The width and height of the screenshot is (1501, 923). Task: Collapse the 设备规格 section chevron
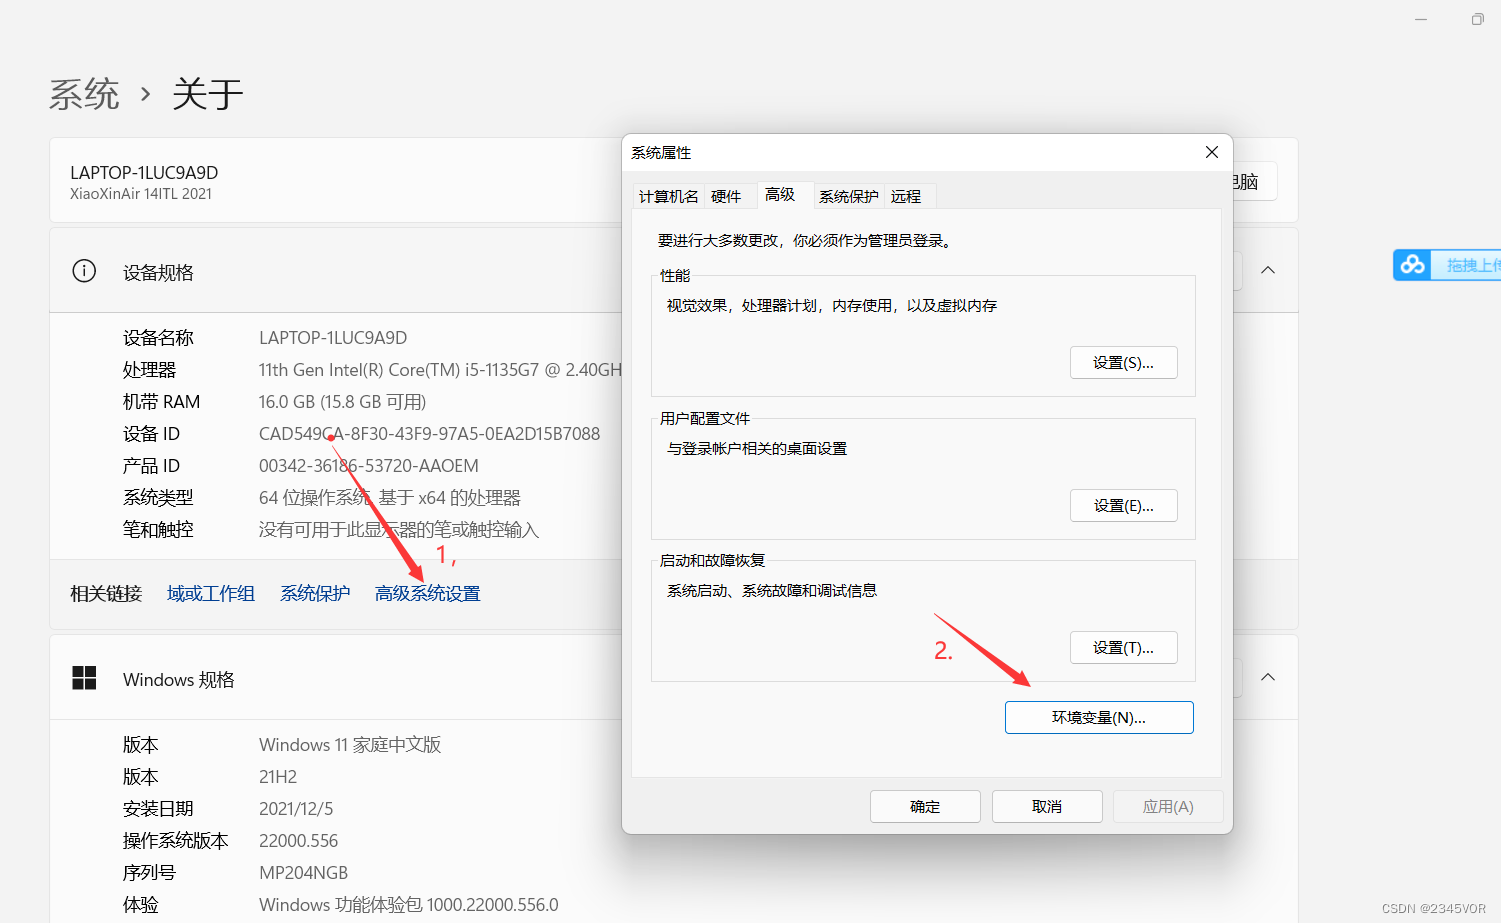pyautogui.click(x=1267, y=270)
